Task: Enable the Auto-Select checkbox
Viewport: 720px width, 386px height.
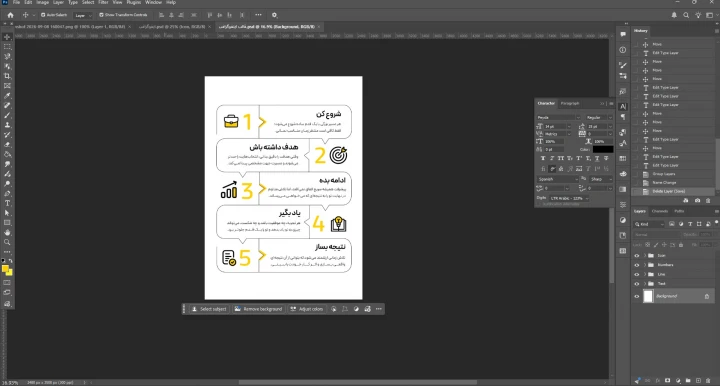Action: 43,15
